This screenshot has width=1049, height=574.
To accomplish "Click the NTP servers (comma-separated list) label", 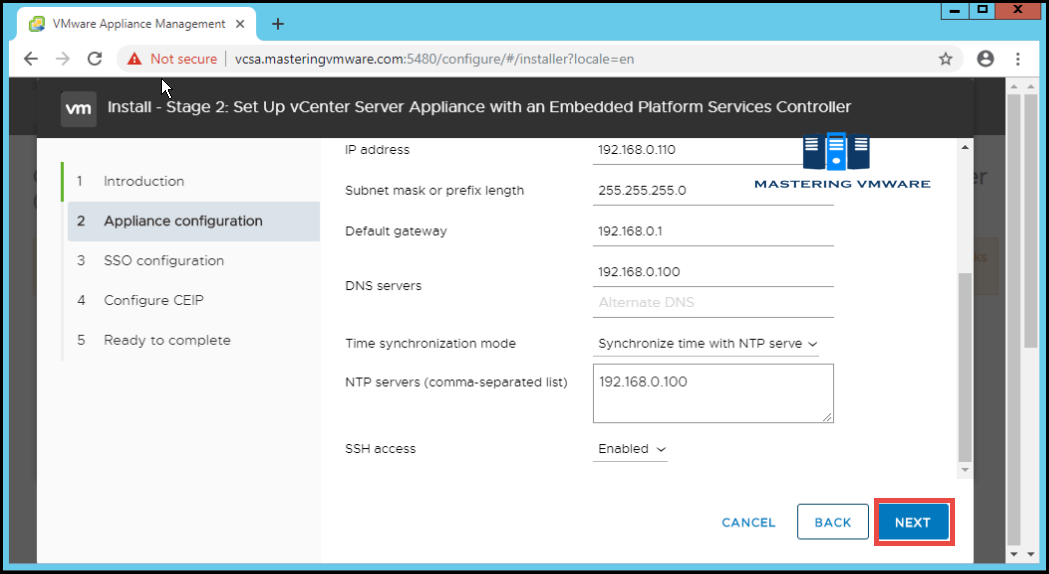I will click(x=456, y=383).
